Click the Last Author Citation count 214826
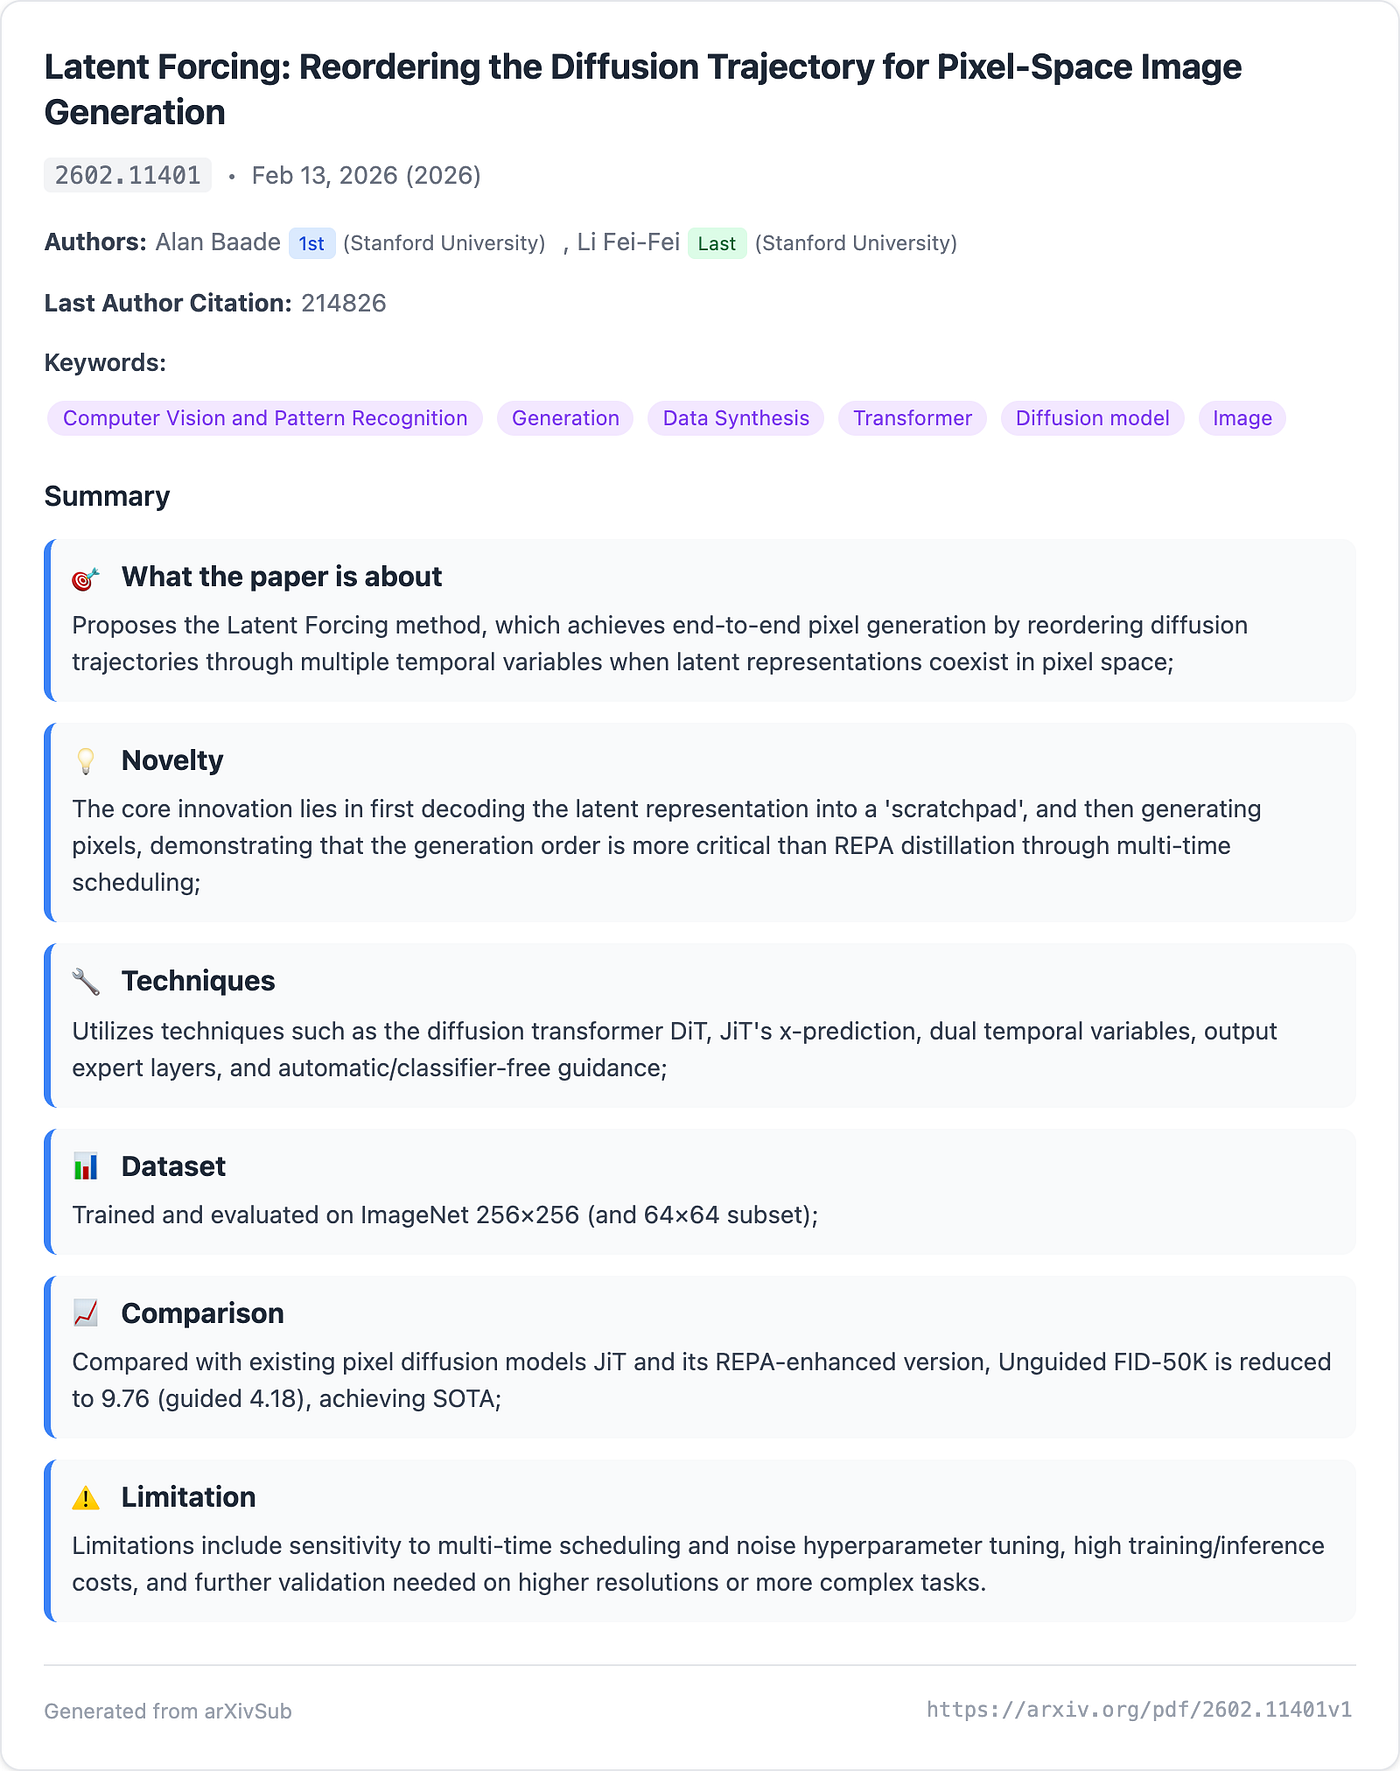The width and height of the screenshot is (1400, 1771). pos(343,303)
